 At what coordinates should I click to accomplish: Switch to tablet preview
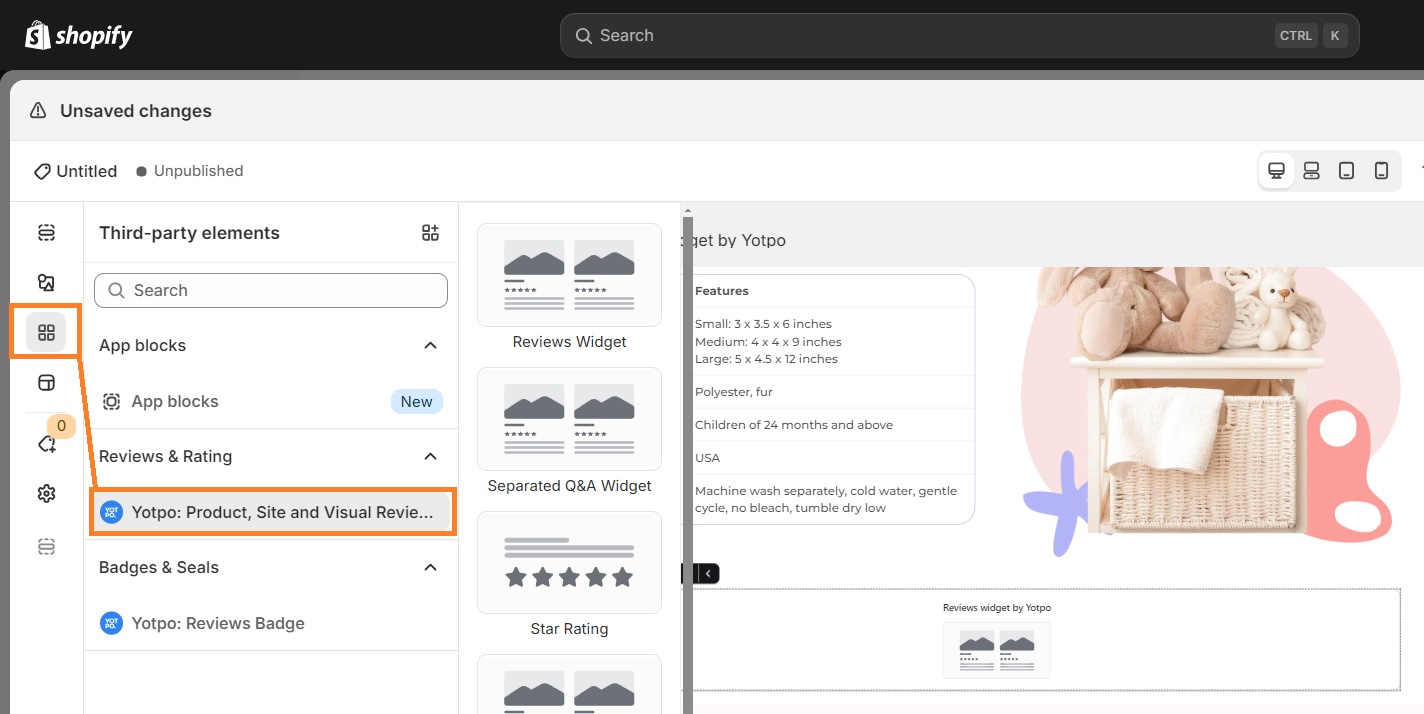pos(1346,170)
